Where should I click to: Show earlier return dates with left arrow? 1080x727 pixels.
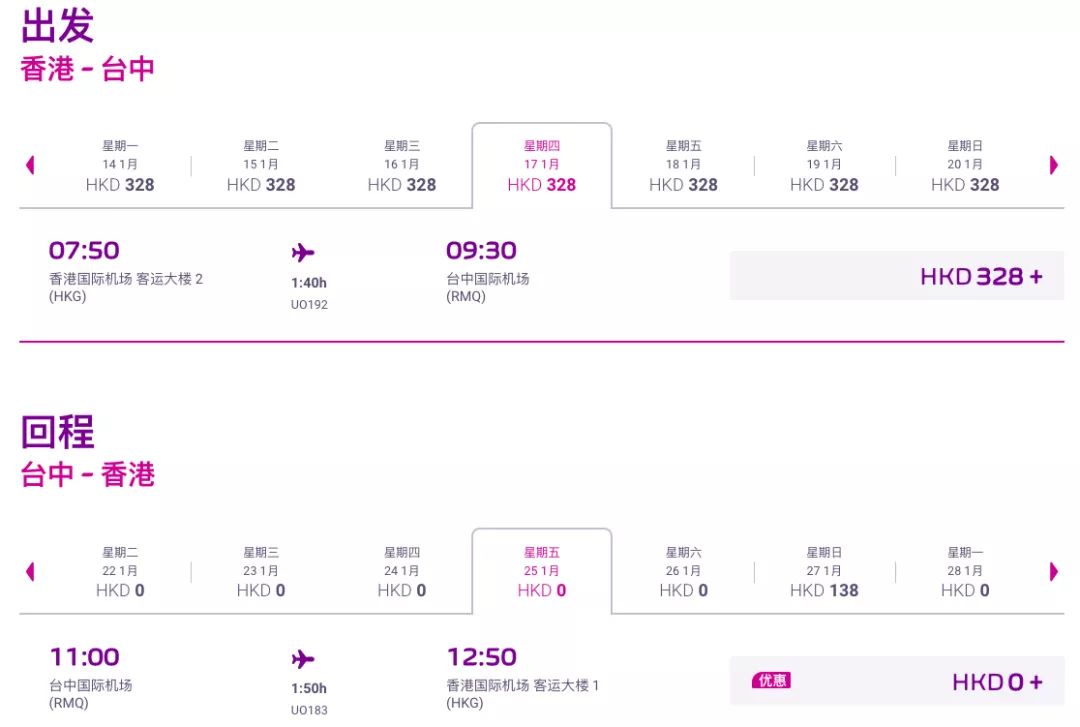click(x=30, y=572)
